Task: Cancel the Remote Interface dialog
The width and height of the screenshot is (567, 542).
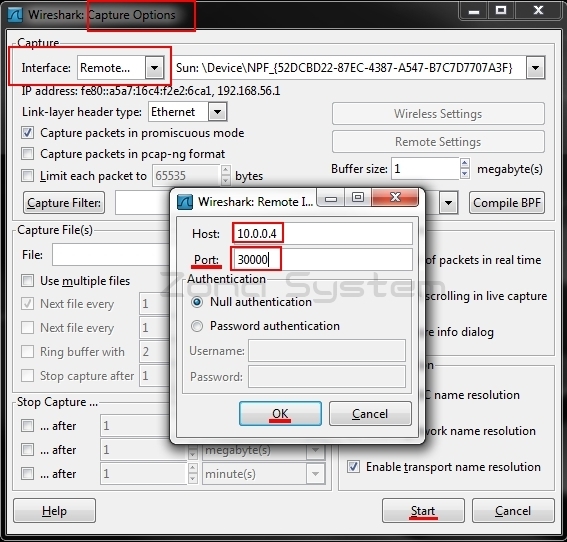Action: pyautogui.click(x=370, y=414)
